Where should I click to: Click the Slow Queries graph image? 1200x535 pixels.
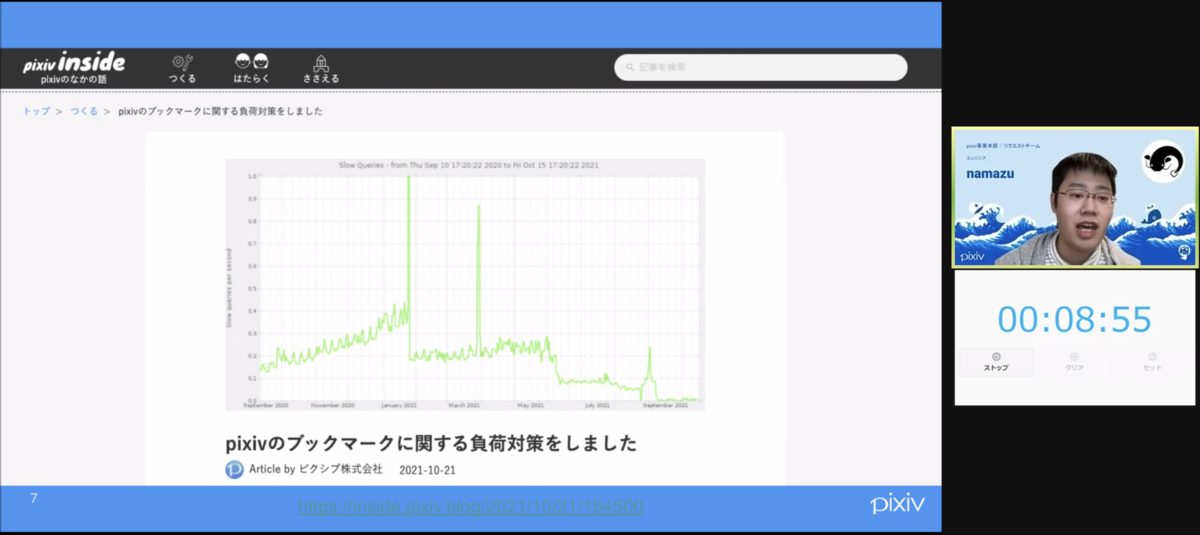(465, 284)
